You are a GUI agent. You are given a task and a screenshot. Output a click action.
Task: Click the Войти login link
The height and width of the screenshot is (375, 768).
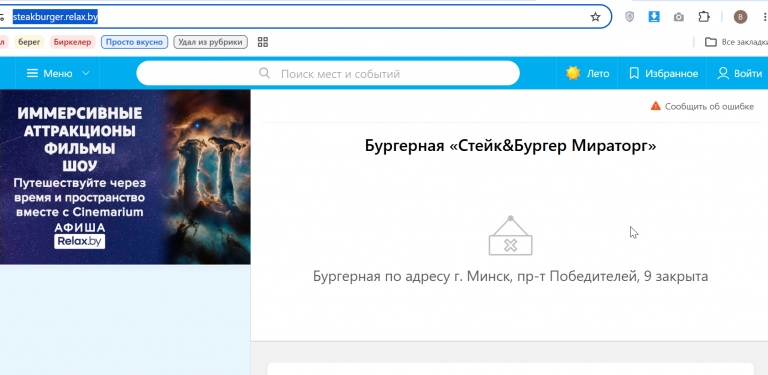pos(748,73)
